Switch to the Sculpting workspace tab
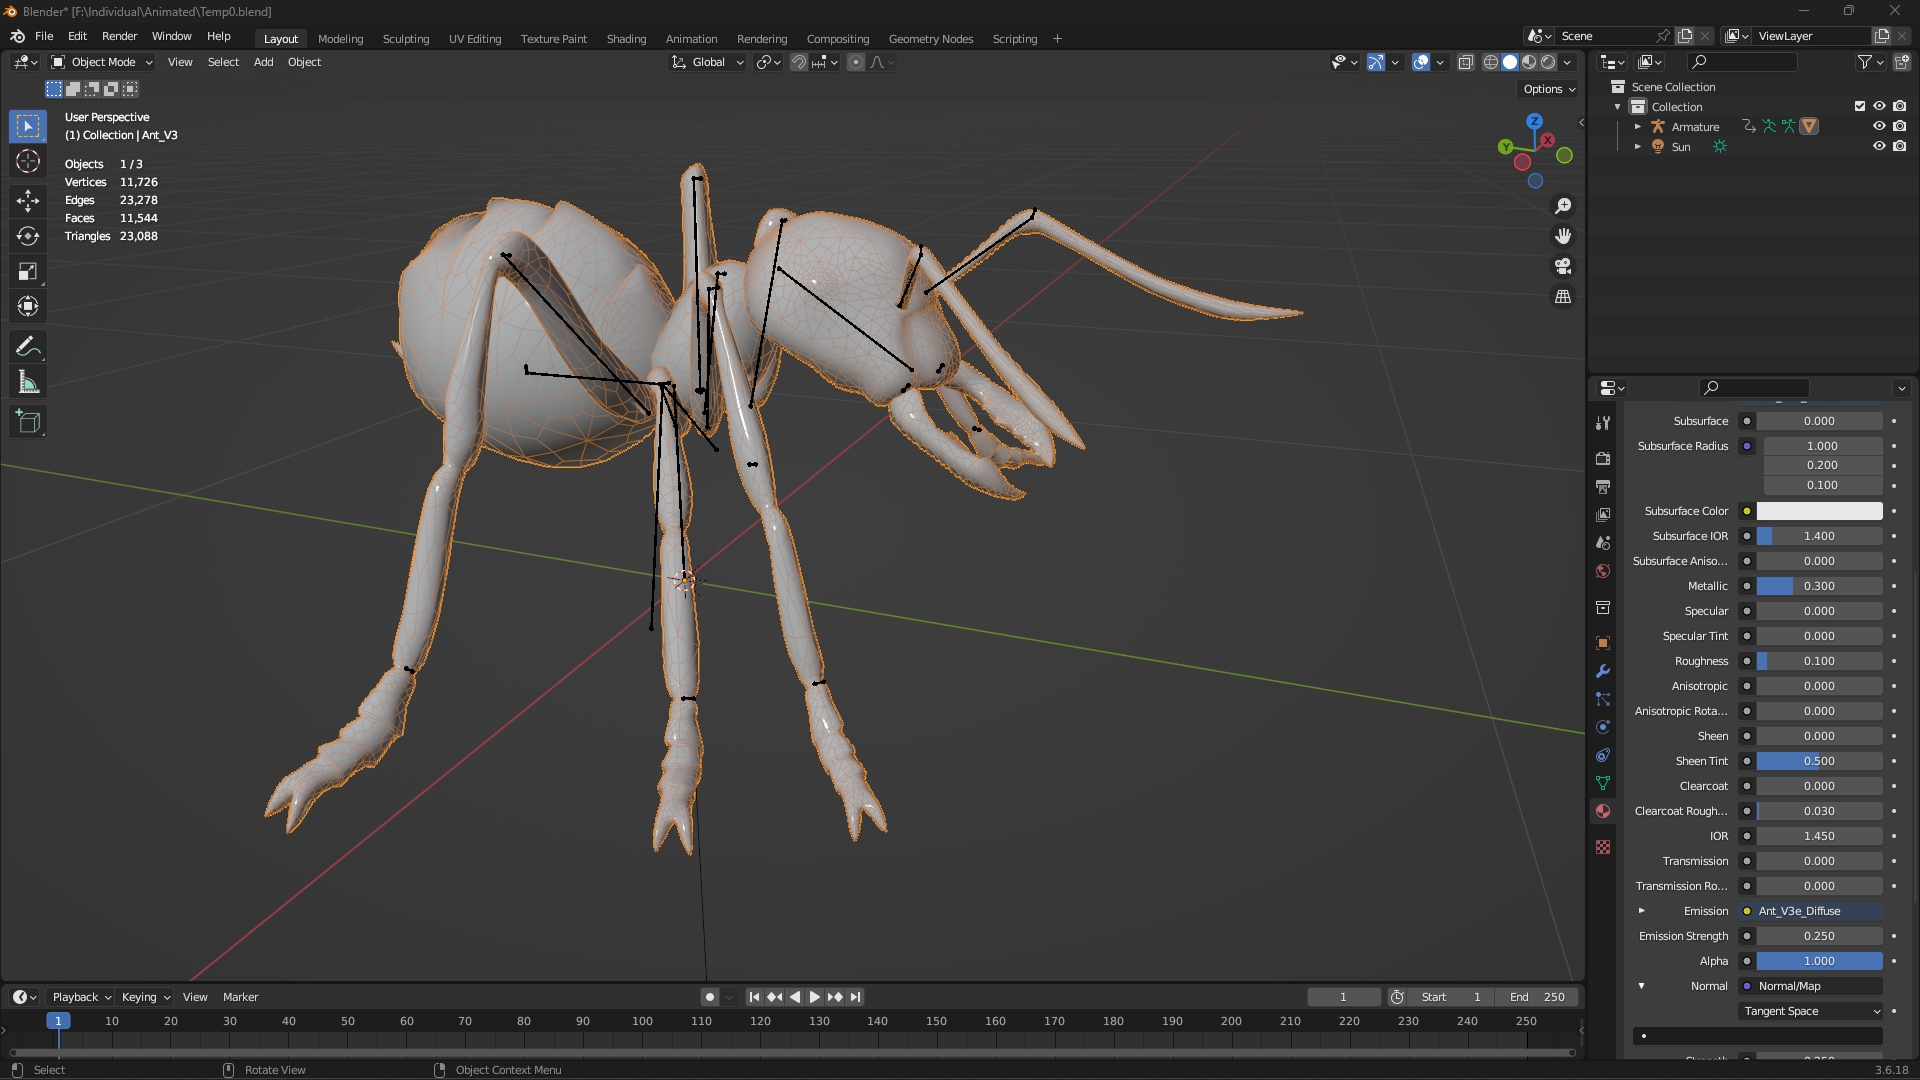1920x1080 pixels. coord(405,39)
